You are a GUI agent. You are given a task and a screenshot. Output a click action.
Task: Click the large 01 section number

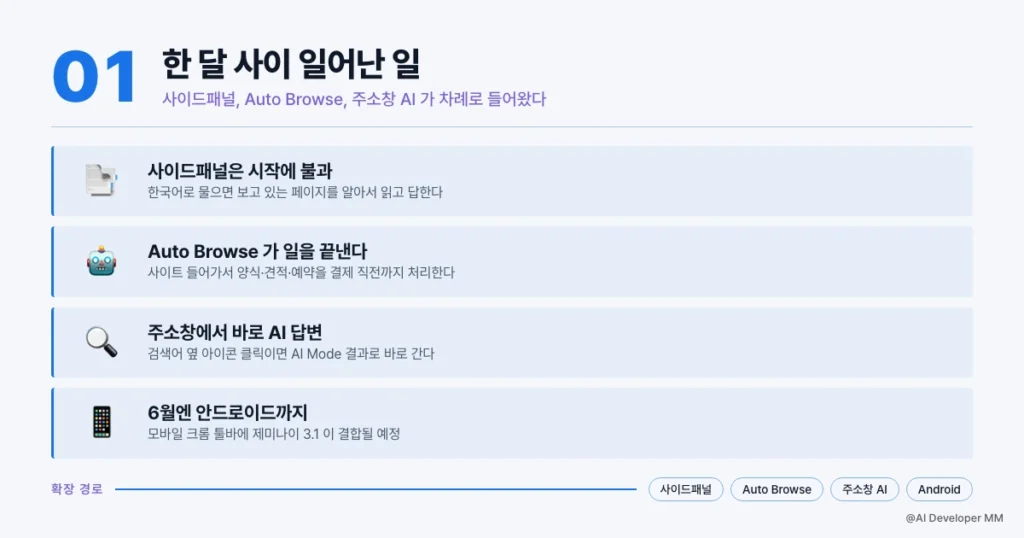(x=95, y=76)
